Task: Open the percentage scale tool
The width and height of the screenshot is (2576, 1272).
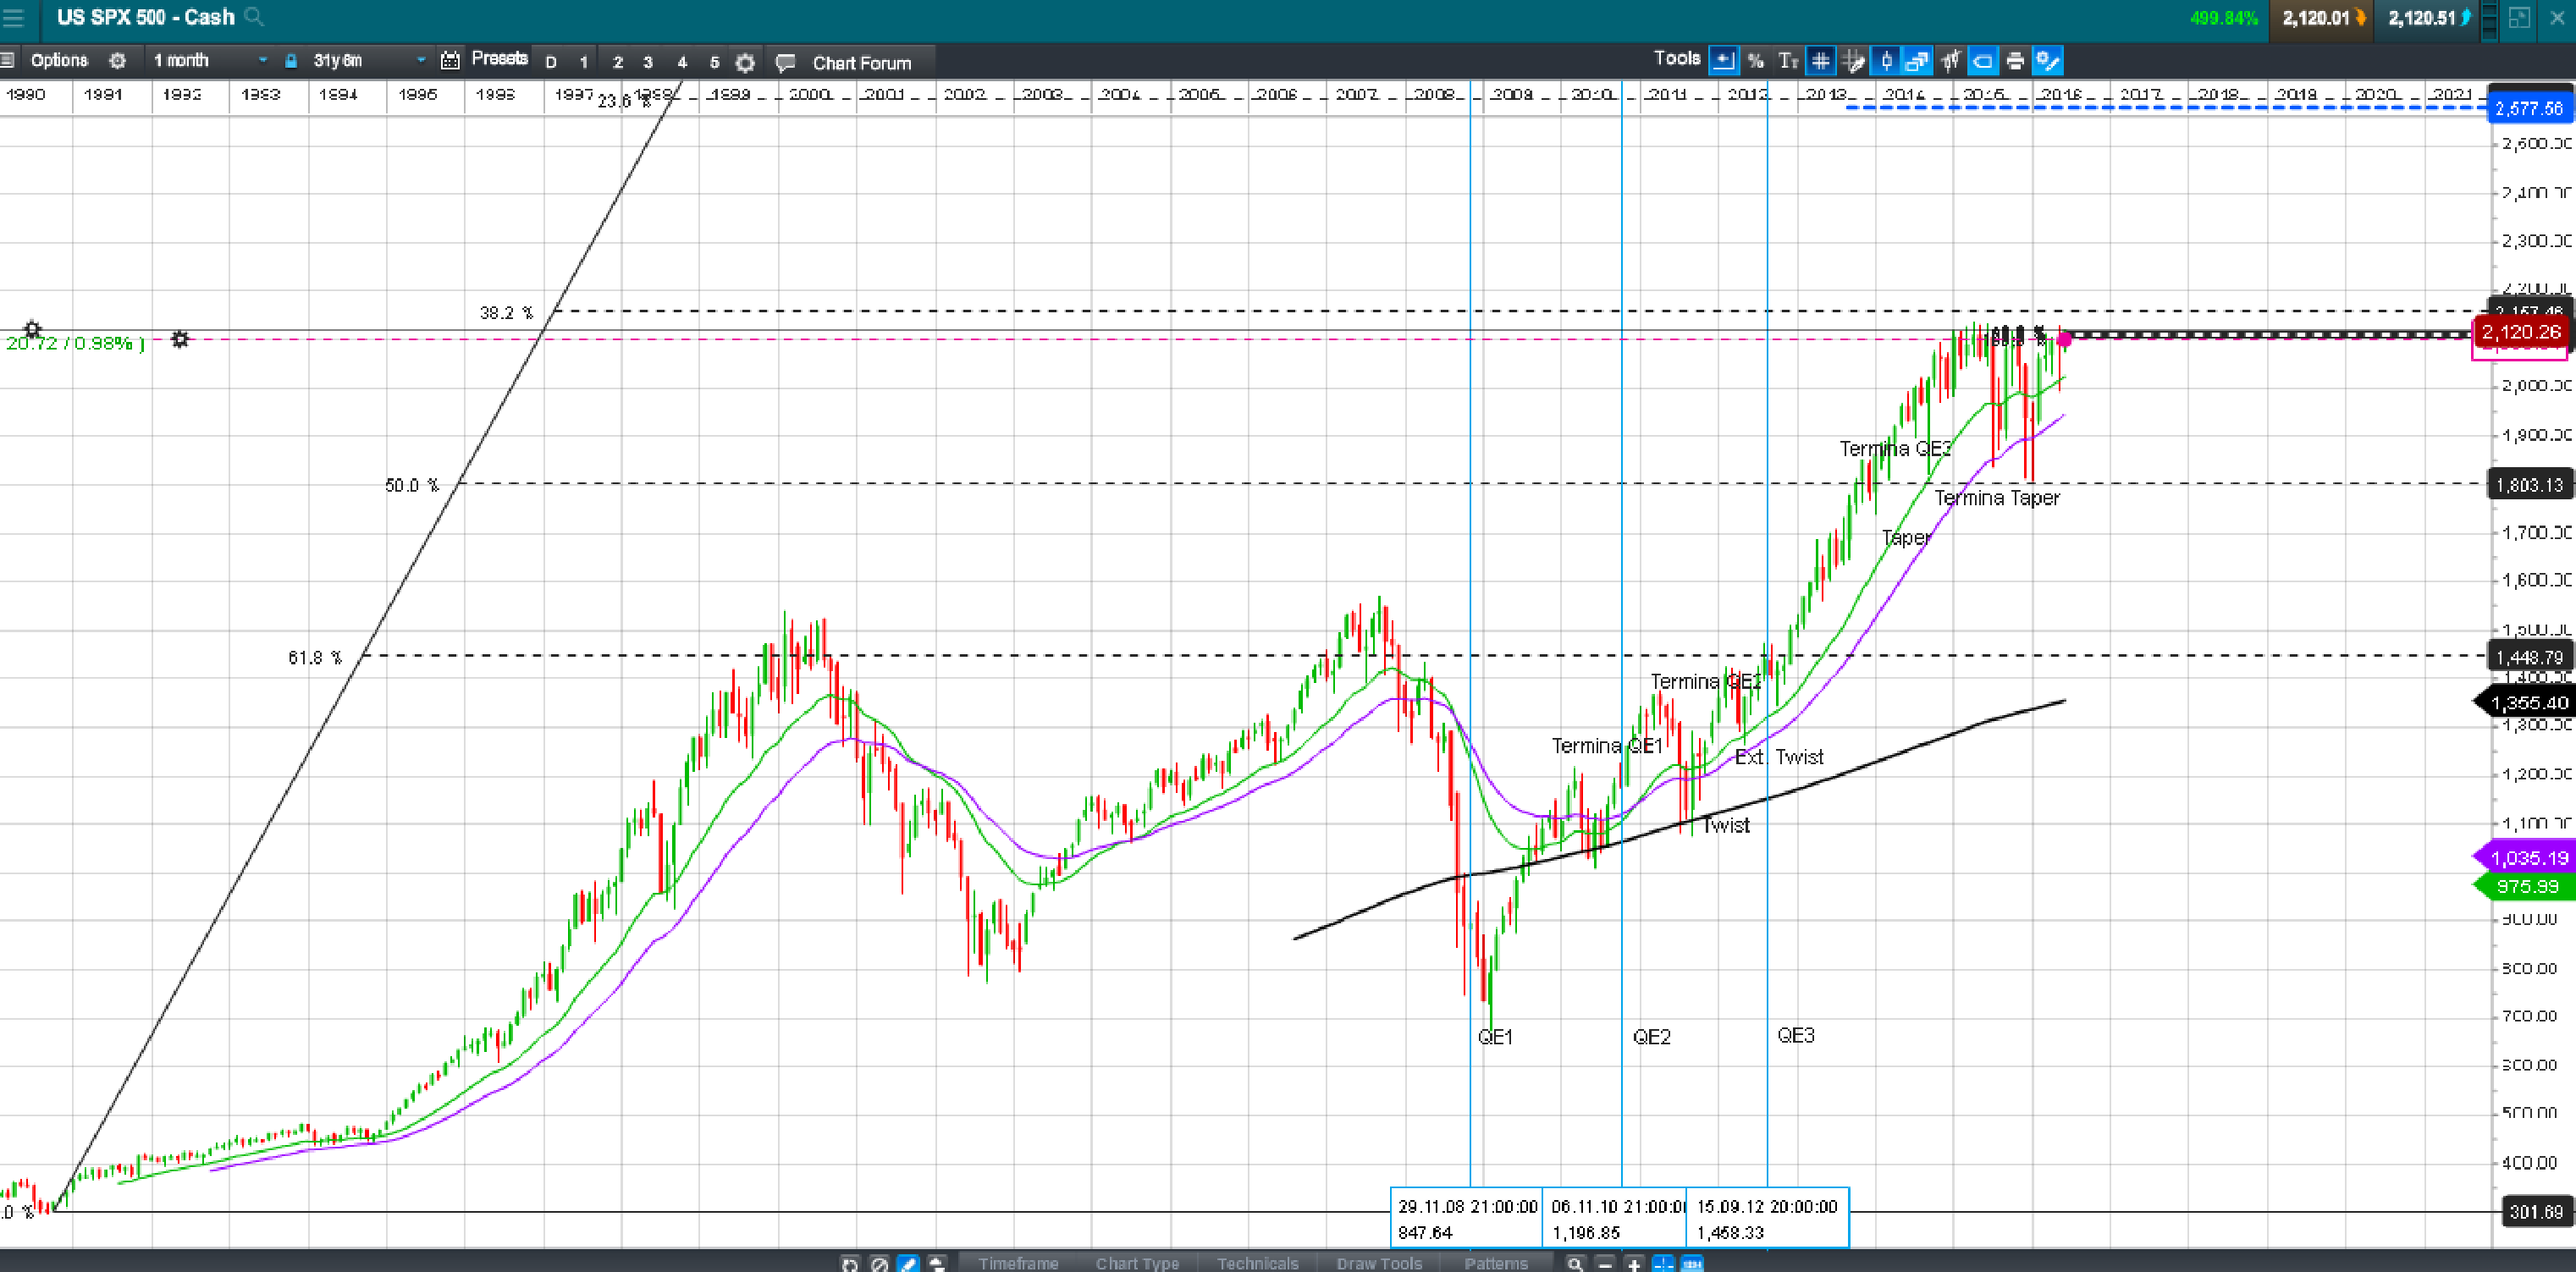Action: click(x=1755, y=61)
